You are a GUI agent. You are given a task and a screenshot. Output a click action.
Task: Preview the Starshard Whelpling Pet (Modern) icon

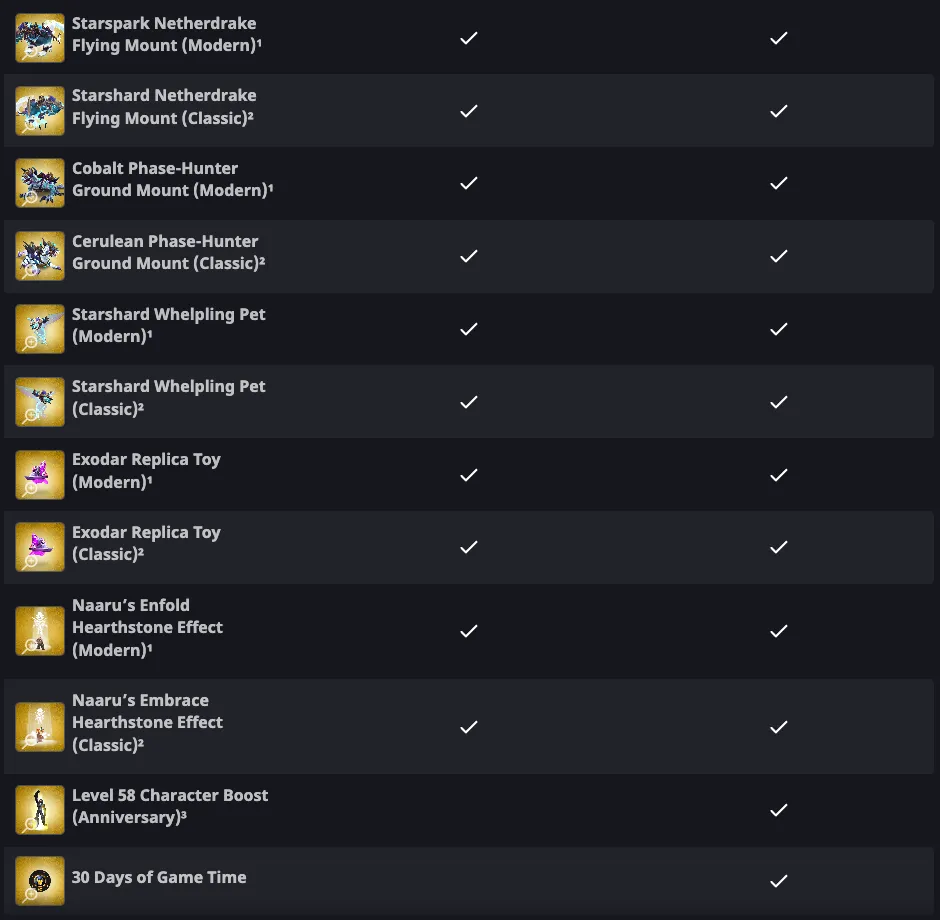(40, 329)
